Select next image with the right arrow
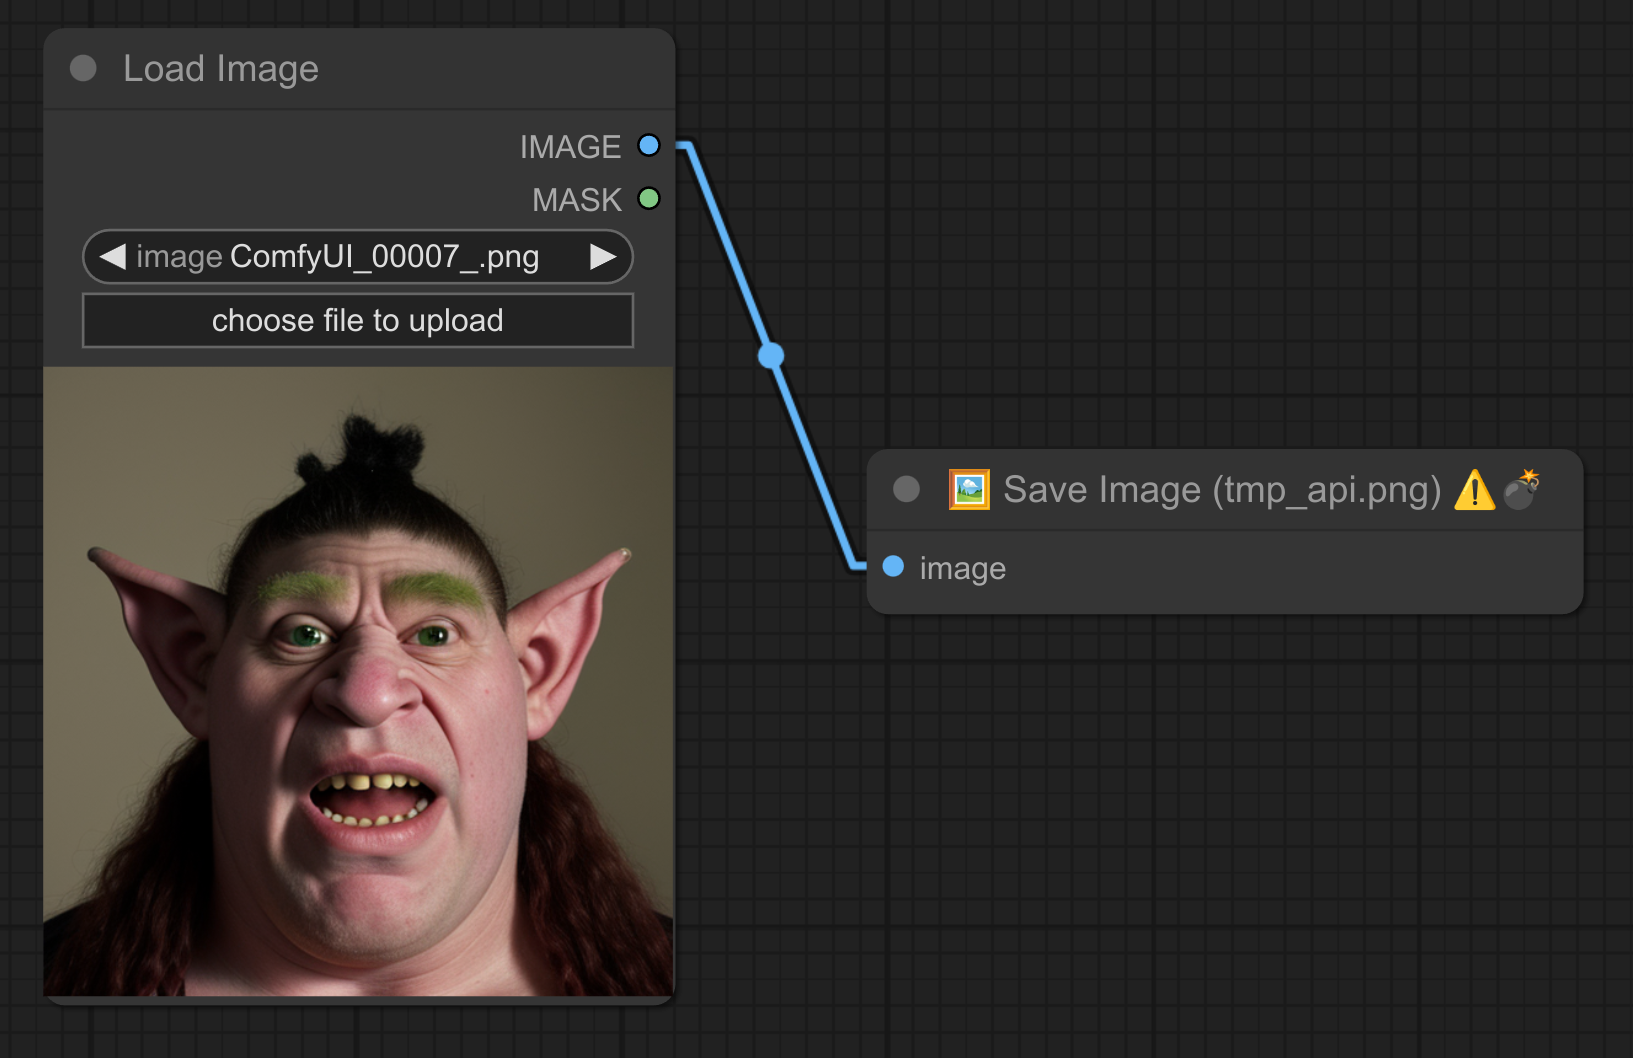Viewport: 1633px width, 1058px height. click(x=603, y=257)
